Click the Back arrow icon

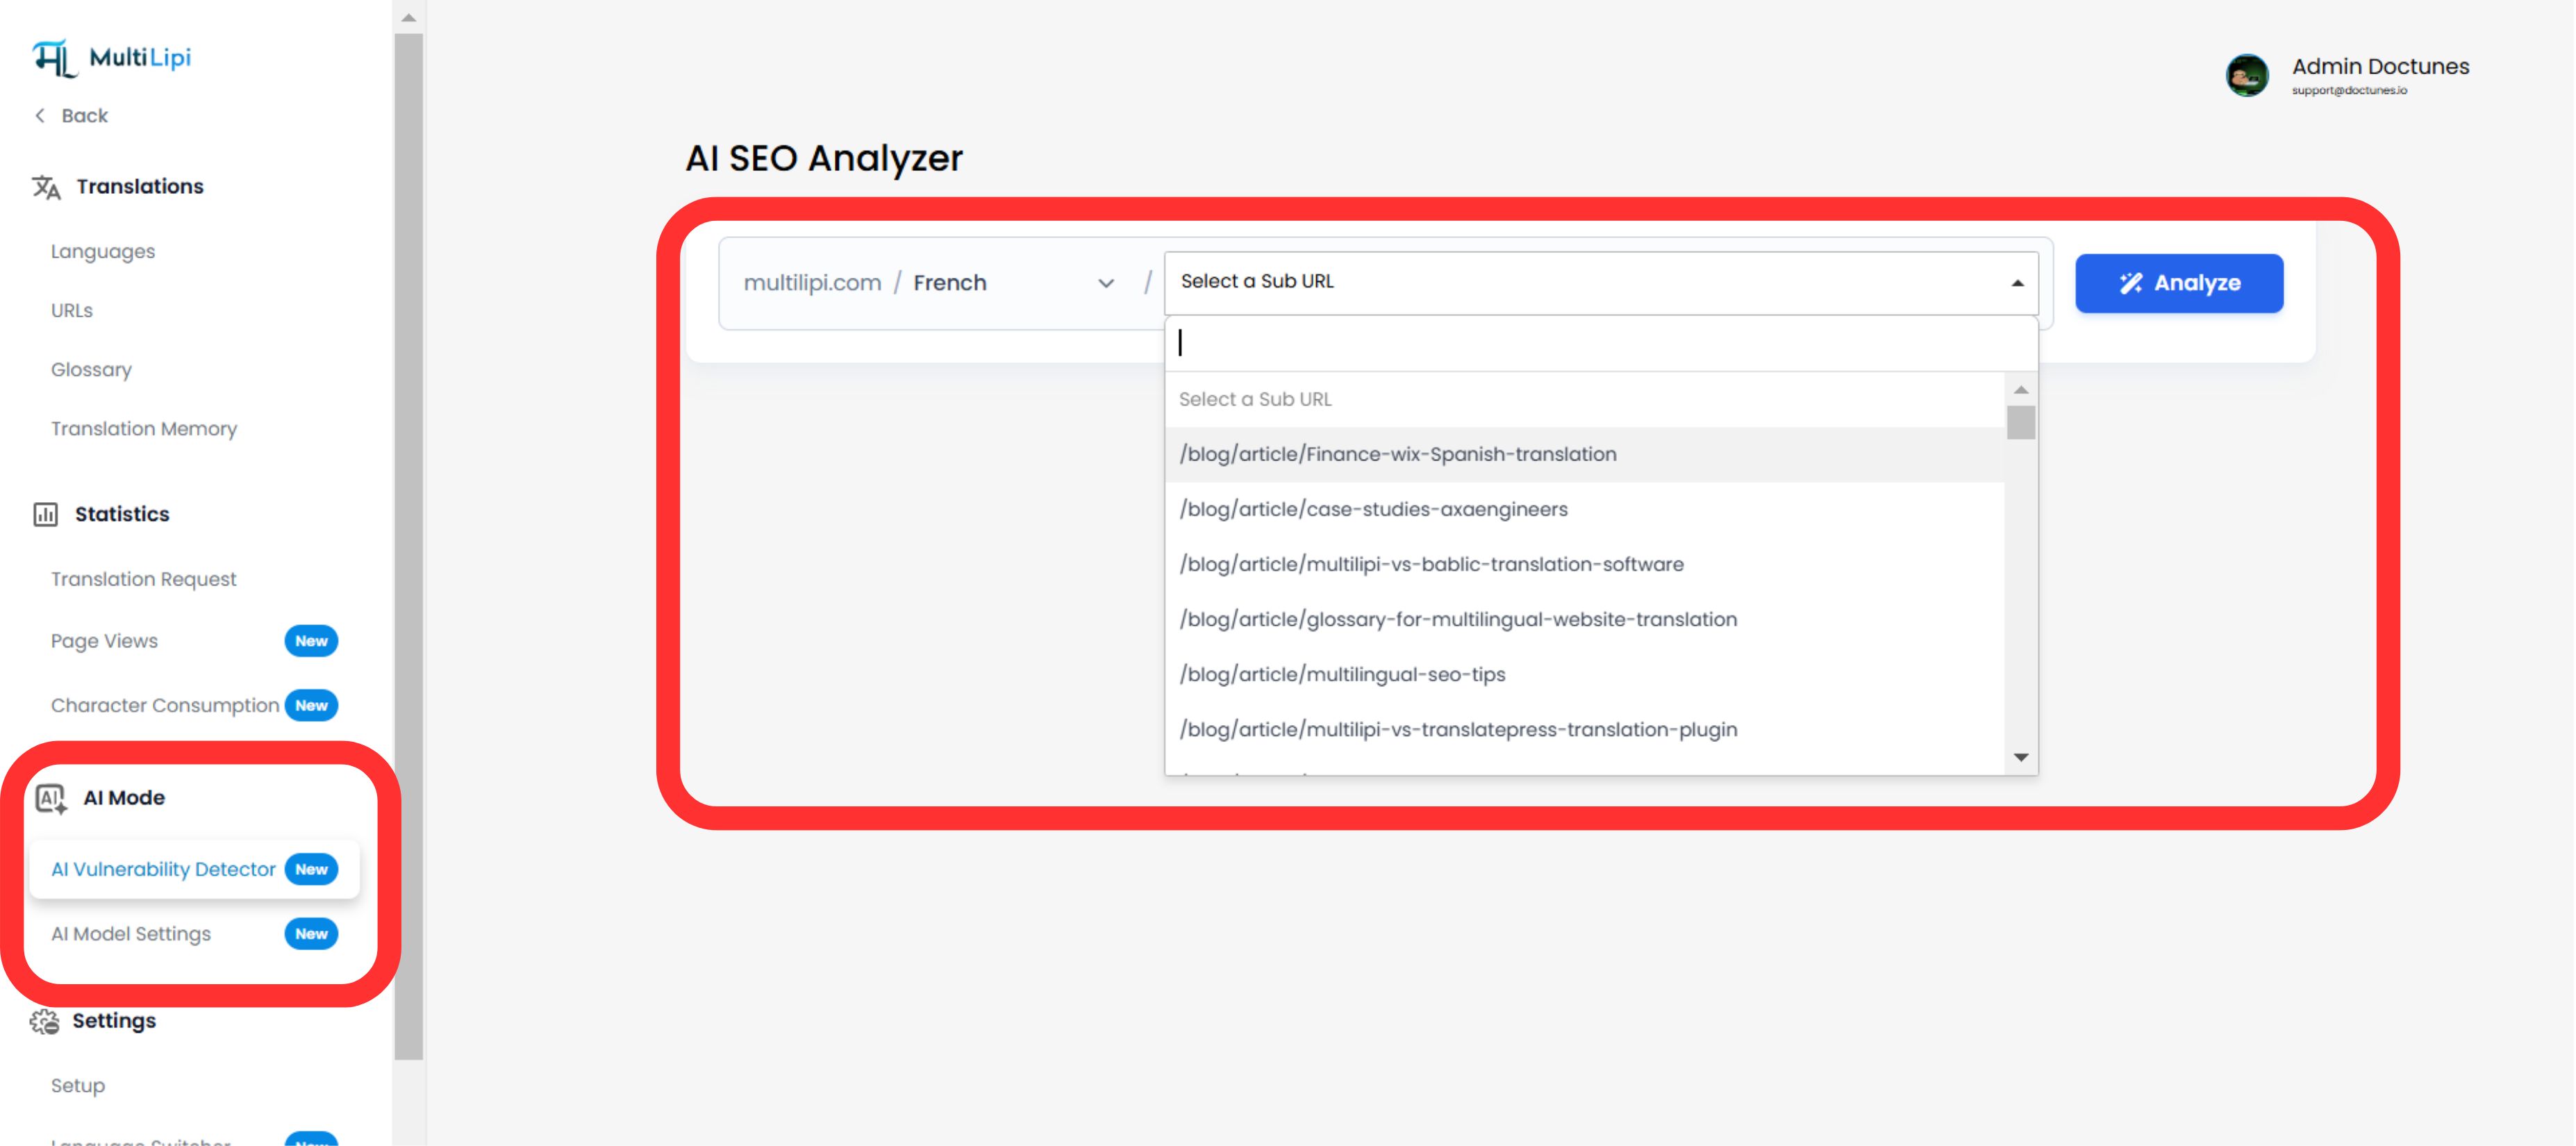coord(40,115)
